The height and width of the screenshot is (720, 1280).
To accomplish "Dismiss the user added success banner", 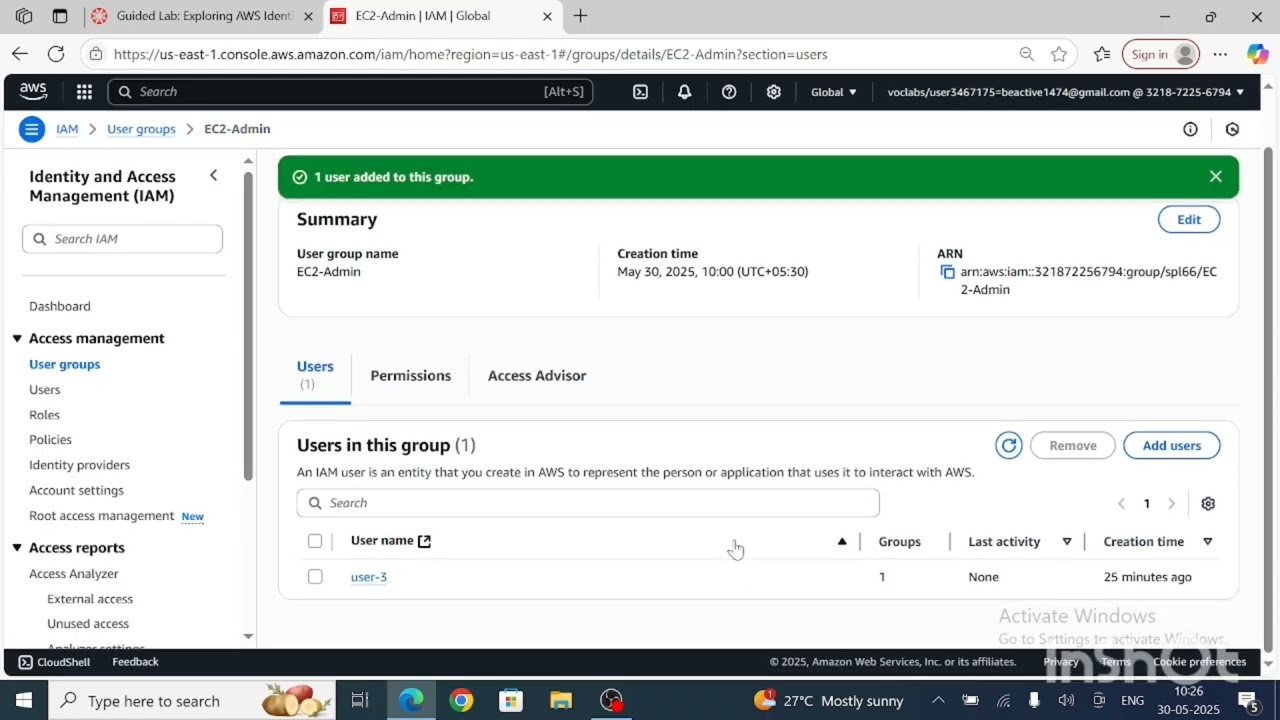I will pyautogui.click(x=1215, y=176).
